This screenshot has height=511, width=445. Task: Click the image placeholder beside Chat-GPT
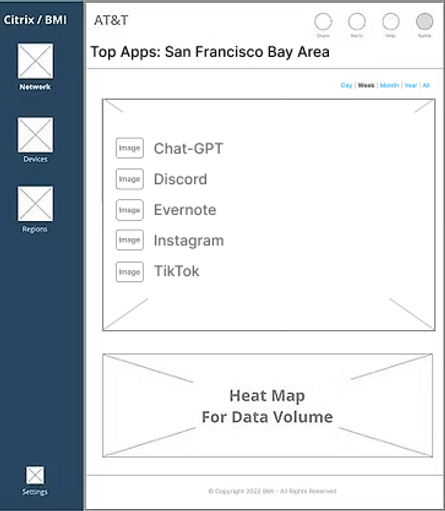[x=130, y=148]
